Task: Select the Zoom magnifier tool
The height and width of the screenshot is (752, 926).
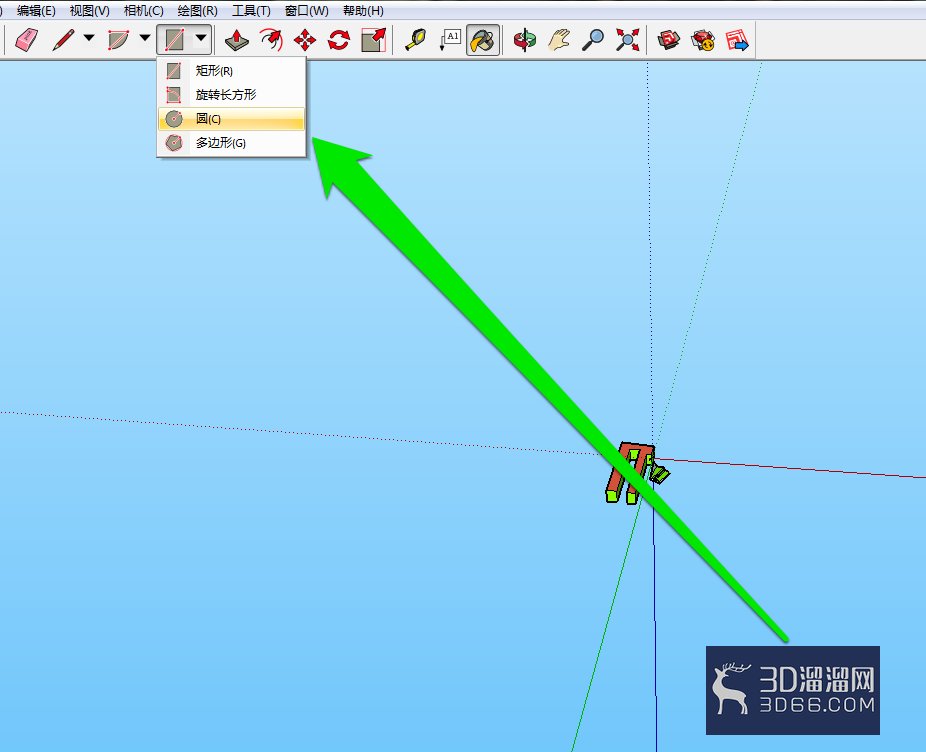Action: [592, 40]
